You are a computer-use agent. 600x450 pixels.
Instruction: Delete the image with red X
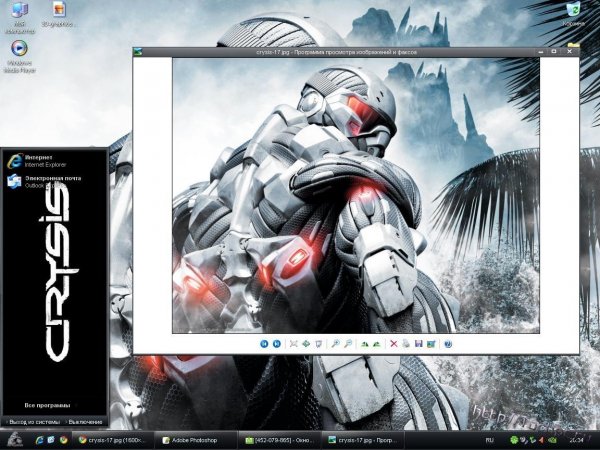[x=394, y=344]
